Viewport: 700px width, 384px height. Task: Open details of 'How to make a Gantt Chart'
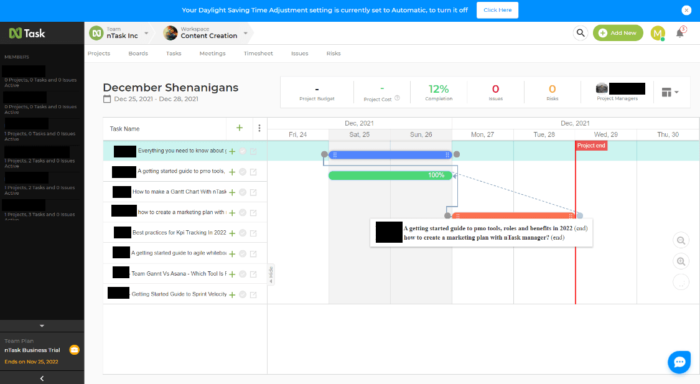pos(253,192)
